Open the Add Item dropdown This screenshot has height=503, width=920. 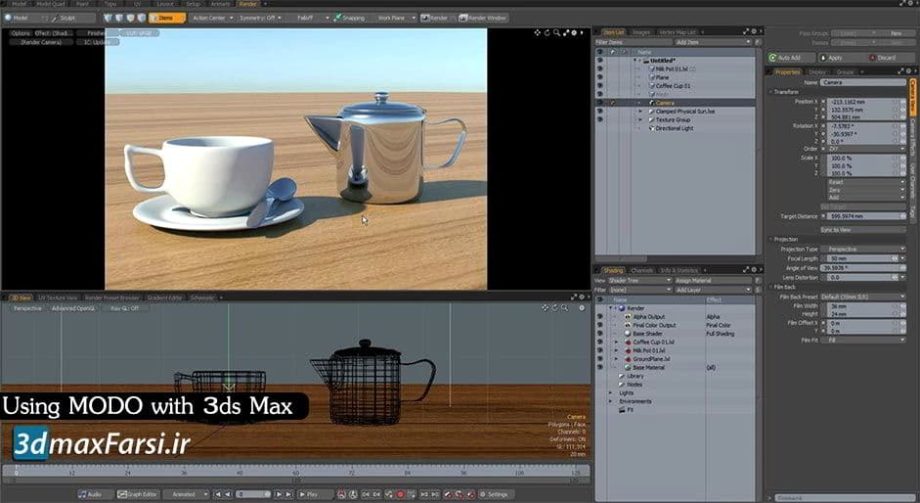[x=712, y=42]
